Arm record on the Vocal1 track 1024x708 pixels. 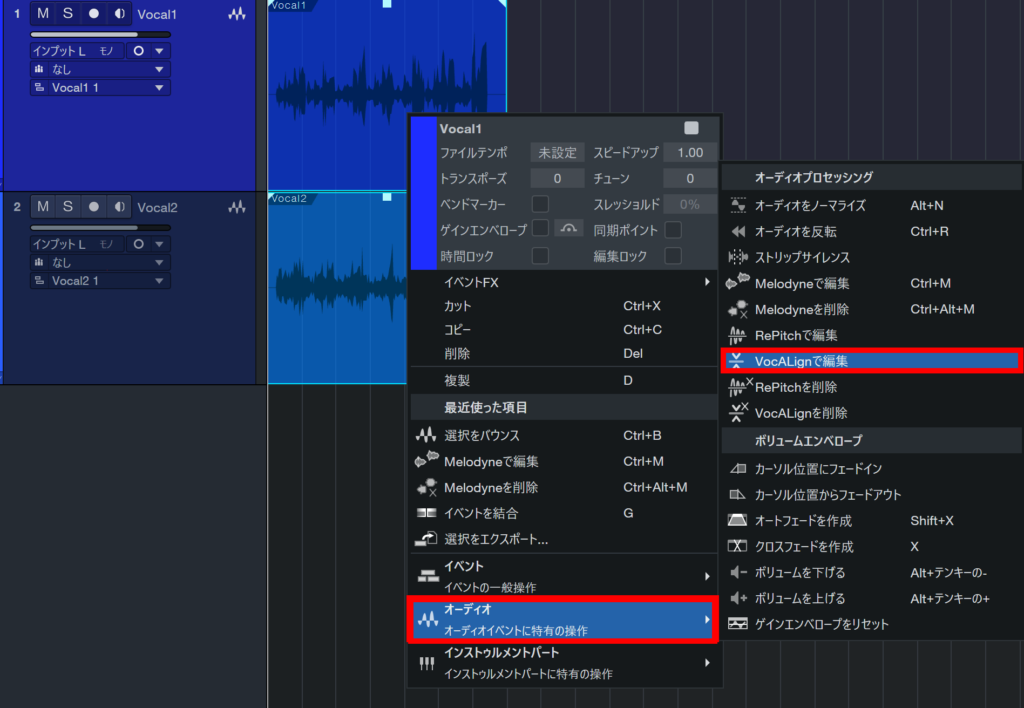[x=94, y=14]
